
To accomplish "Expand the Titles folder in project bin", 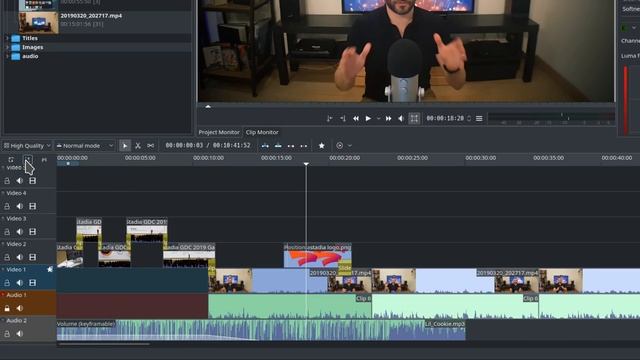I will click(x=7, y=38).
